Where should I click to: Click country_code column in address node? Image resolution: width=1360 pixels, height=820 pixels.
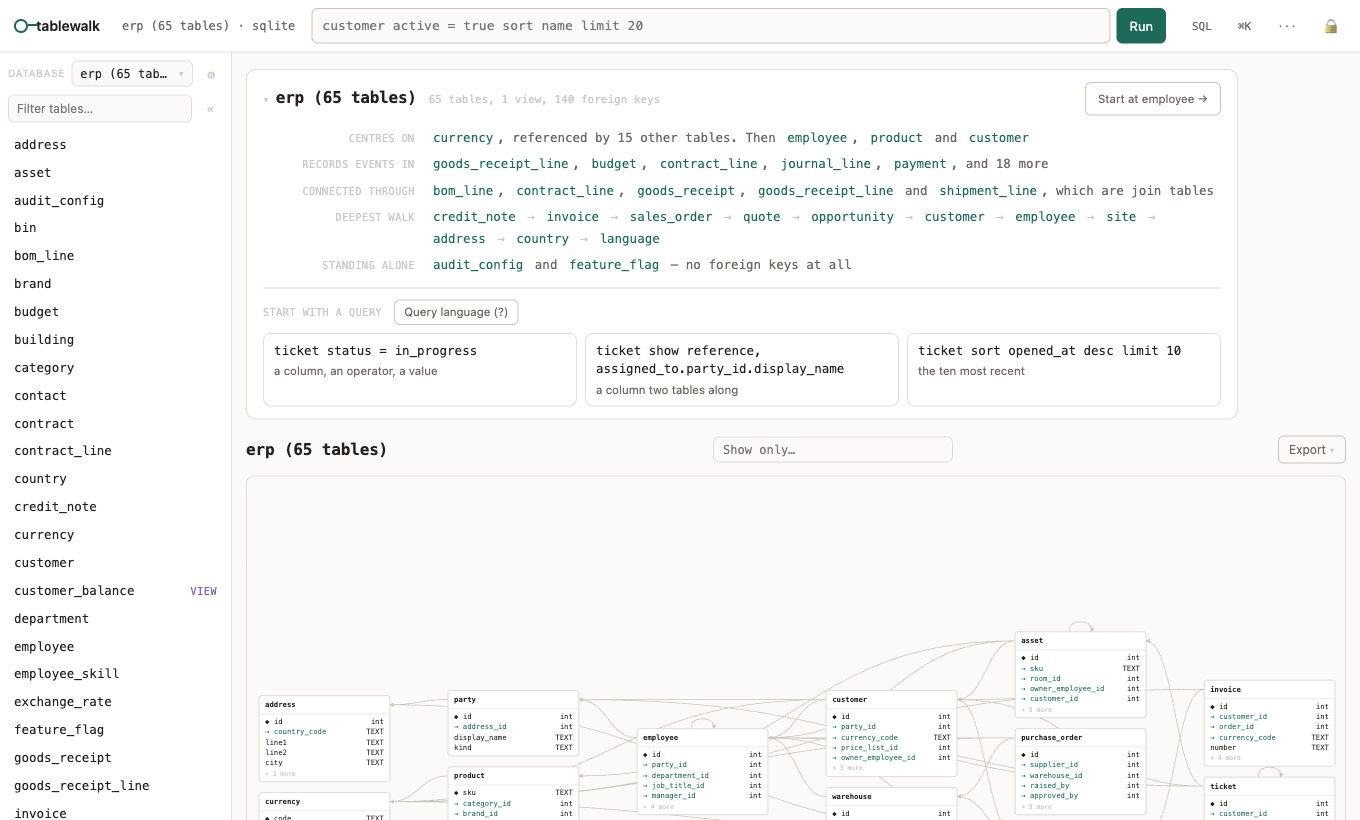click(324, 732)
